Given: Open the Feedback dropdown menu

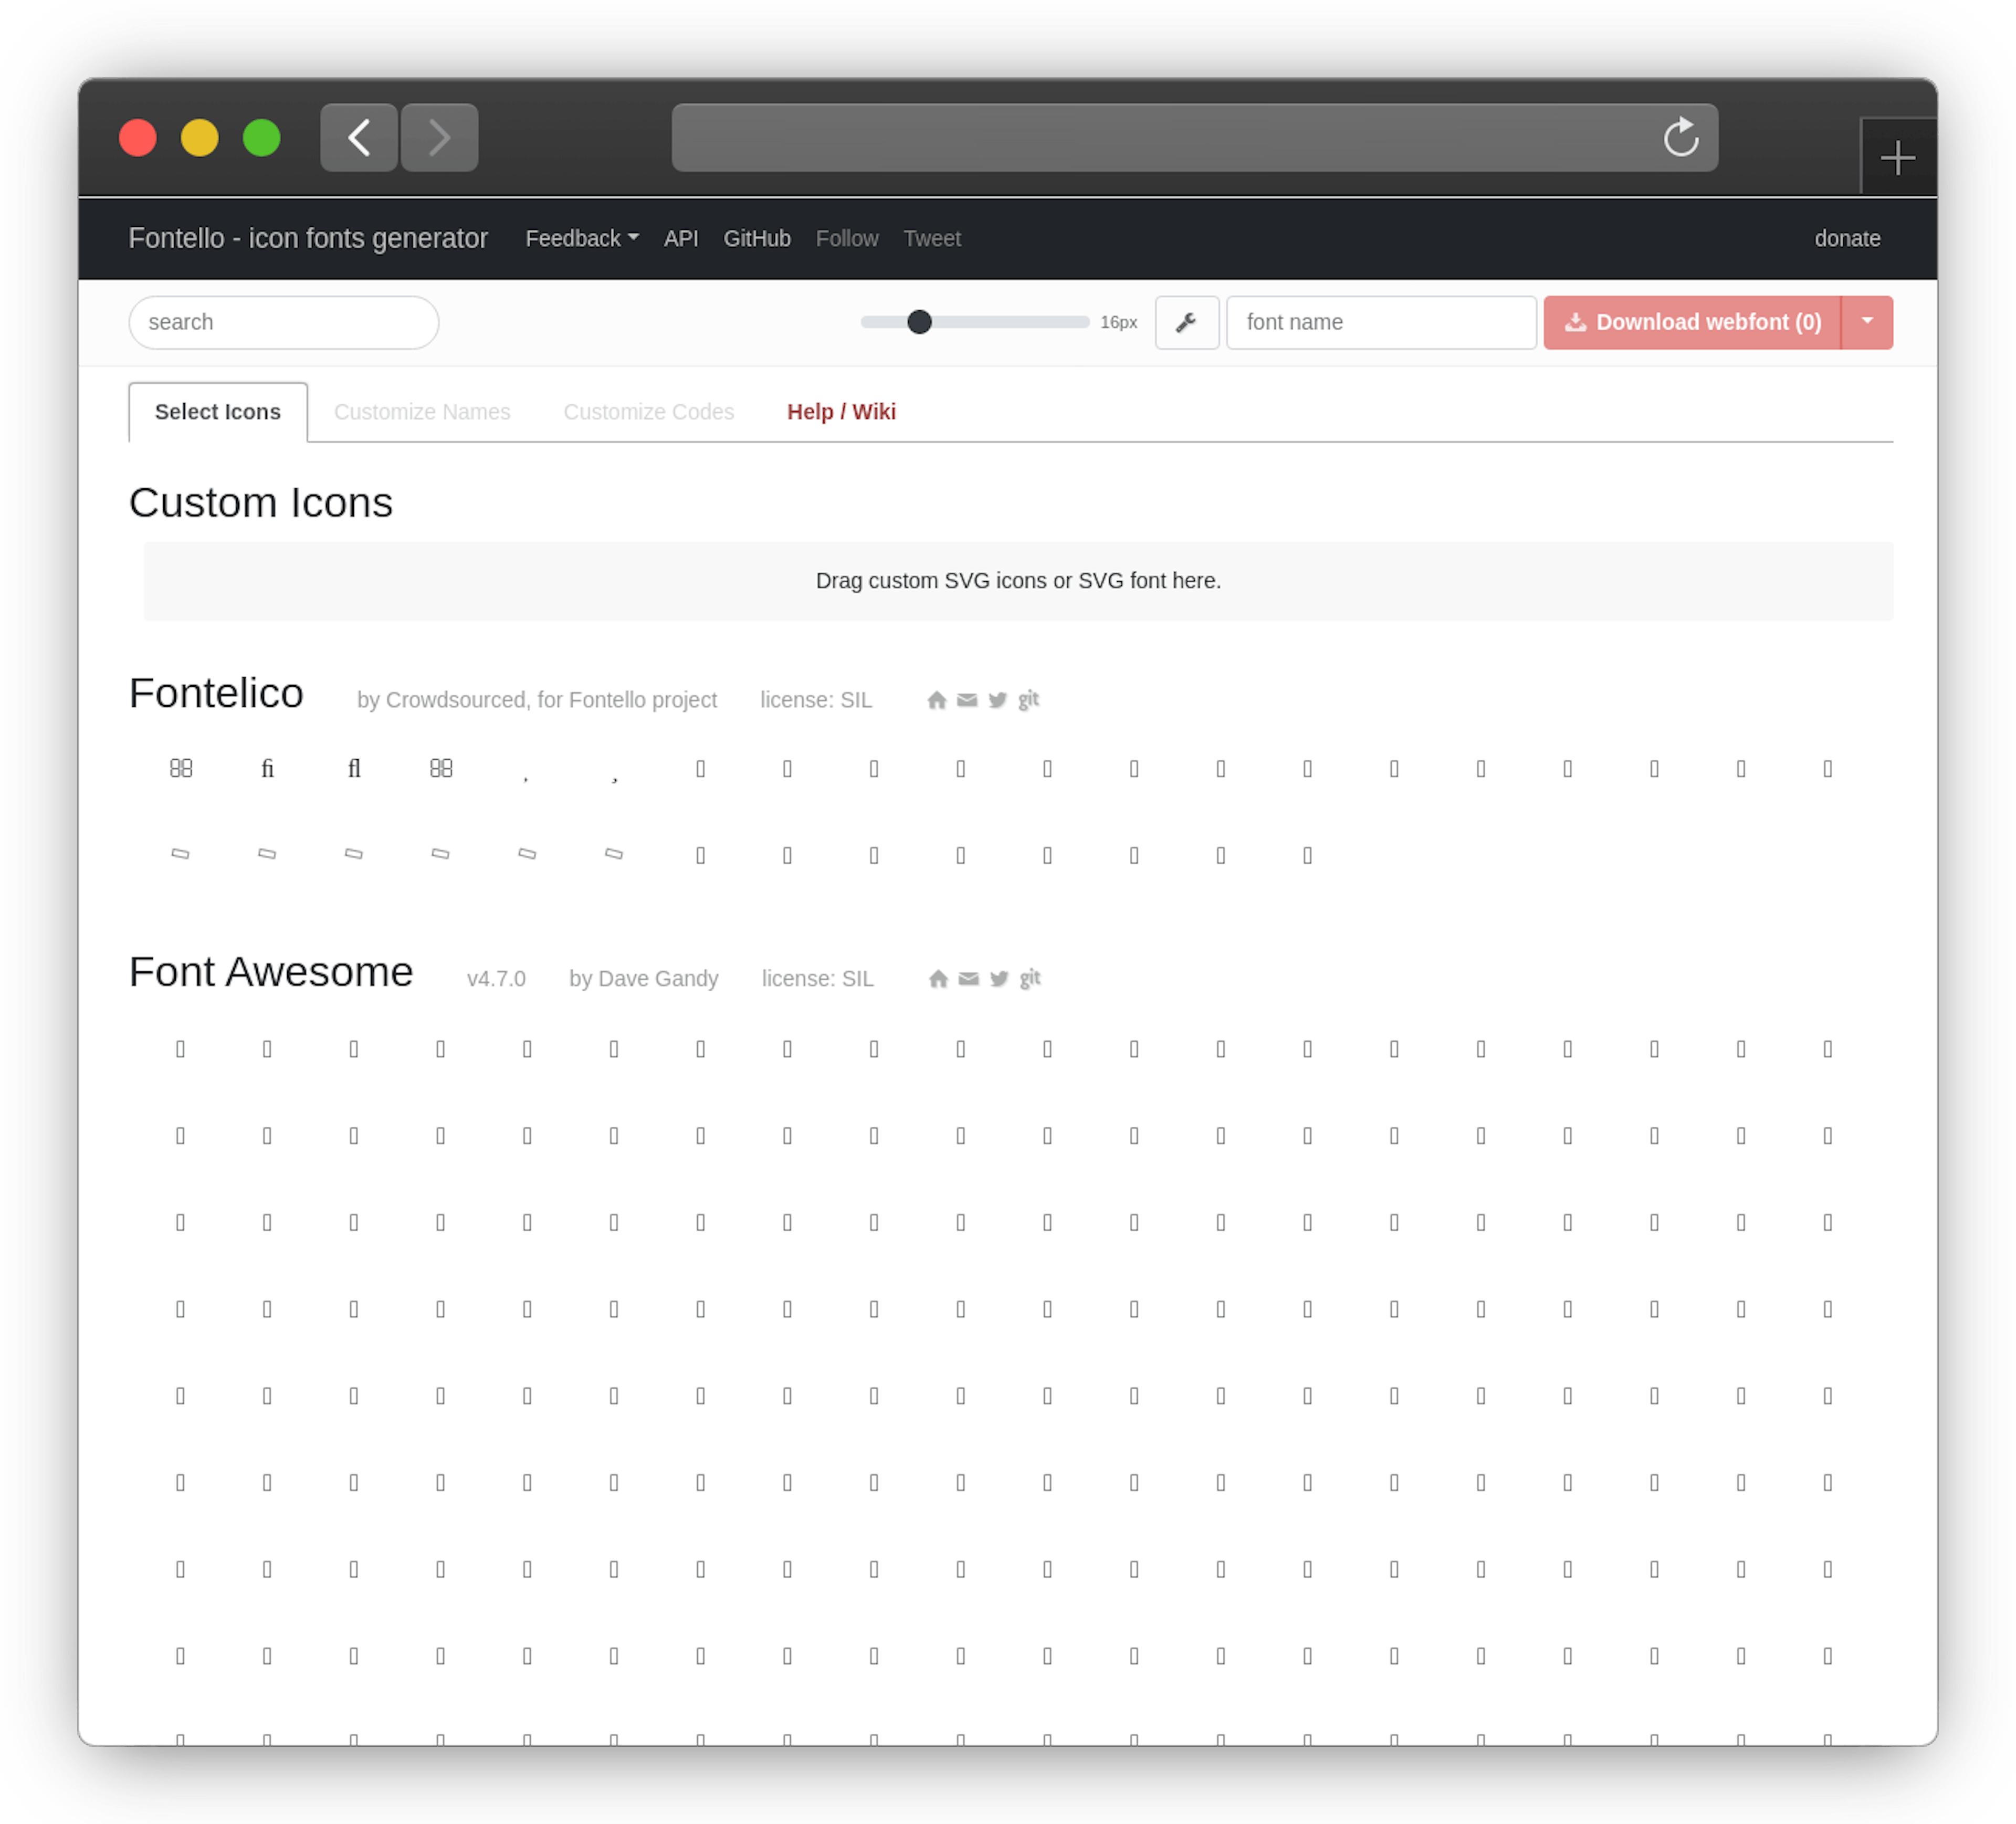Looking at the screenshot, I should coord(581,238).
